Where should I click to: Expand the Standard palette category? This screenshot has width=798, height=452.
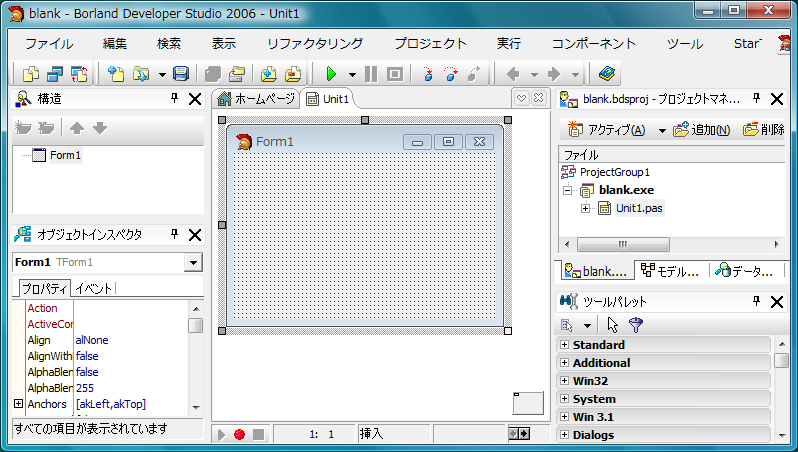tap(564, 345)
